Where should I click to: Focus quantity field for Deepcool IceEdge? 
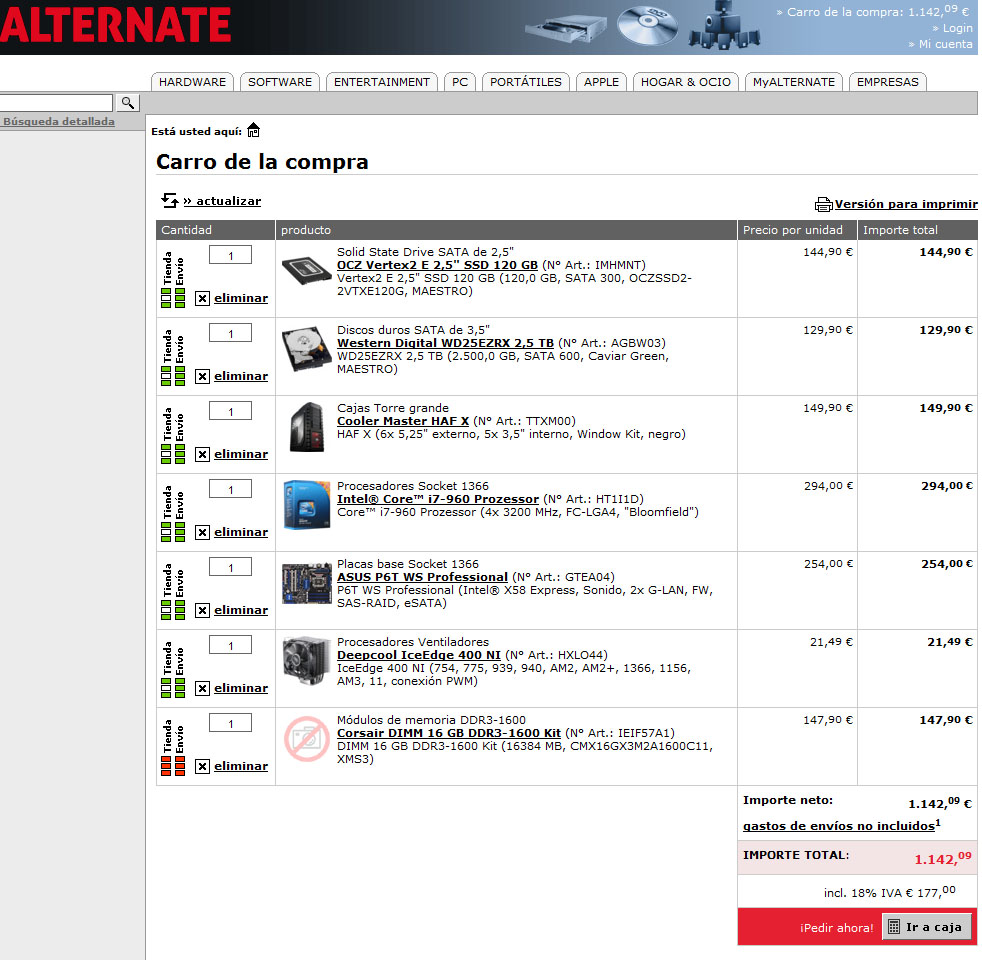230,645
